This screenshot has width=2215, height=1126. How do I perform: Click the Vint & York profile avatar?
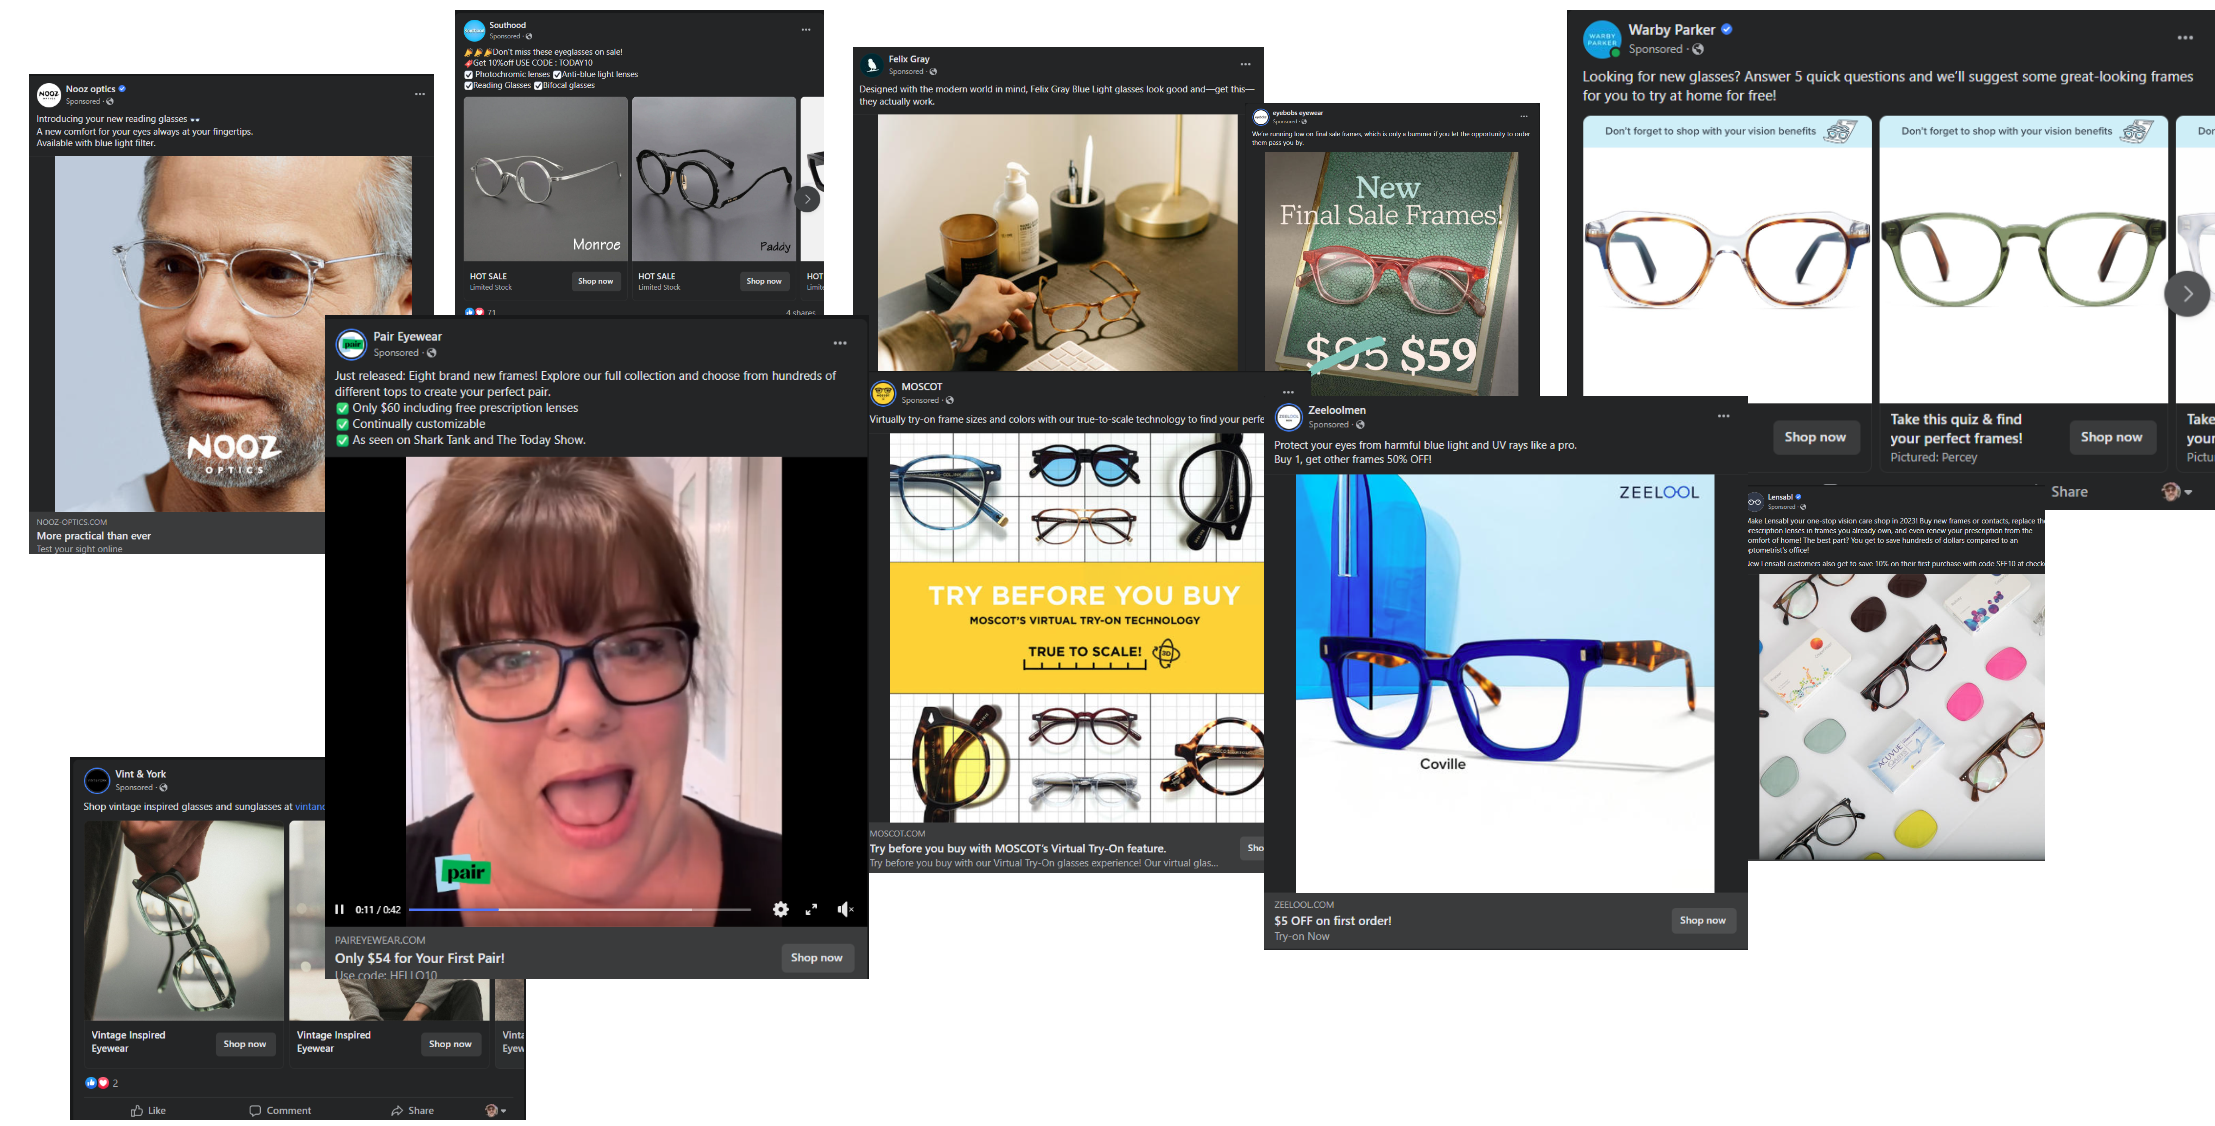click(97, 780)
